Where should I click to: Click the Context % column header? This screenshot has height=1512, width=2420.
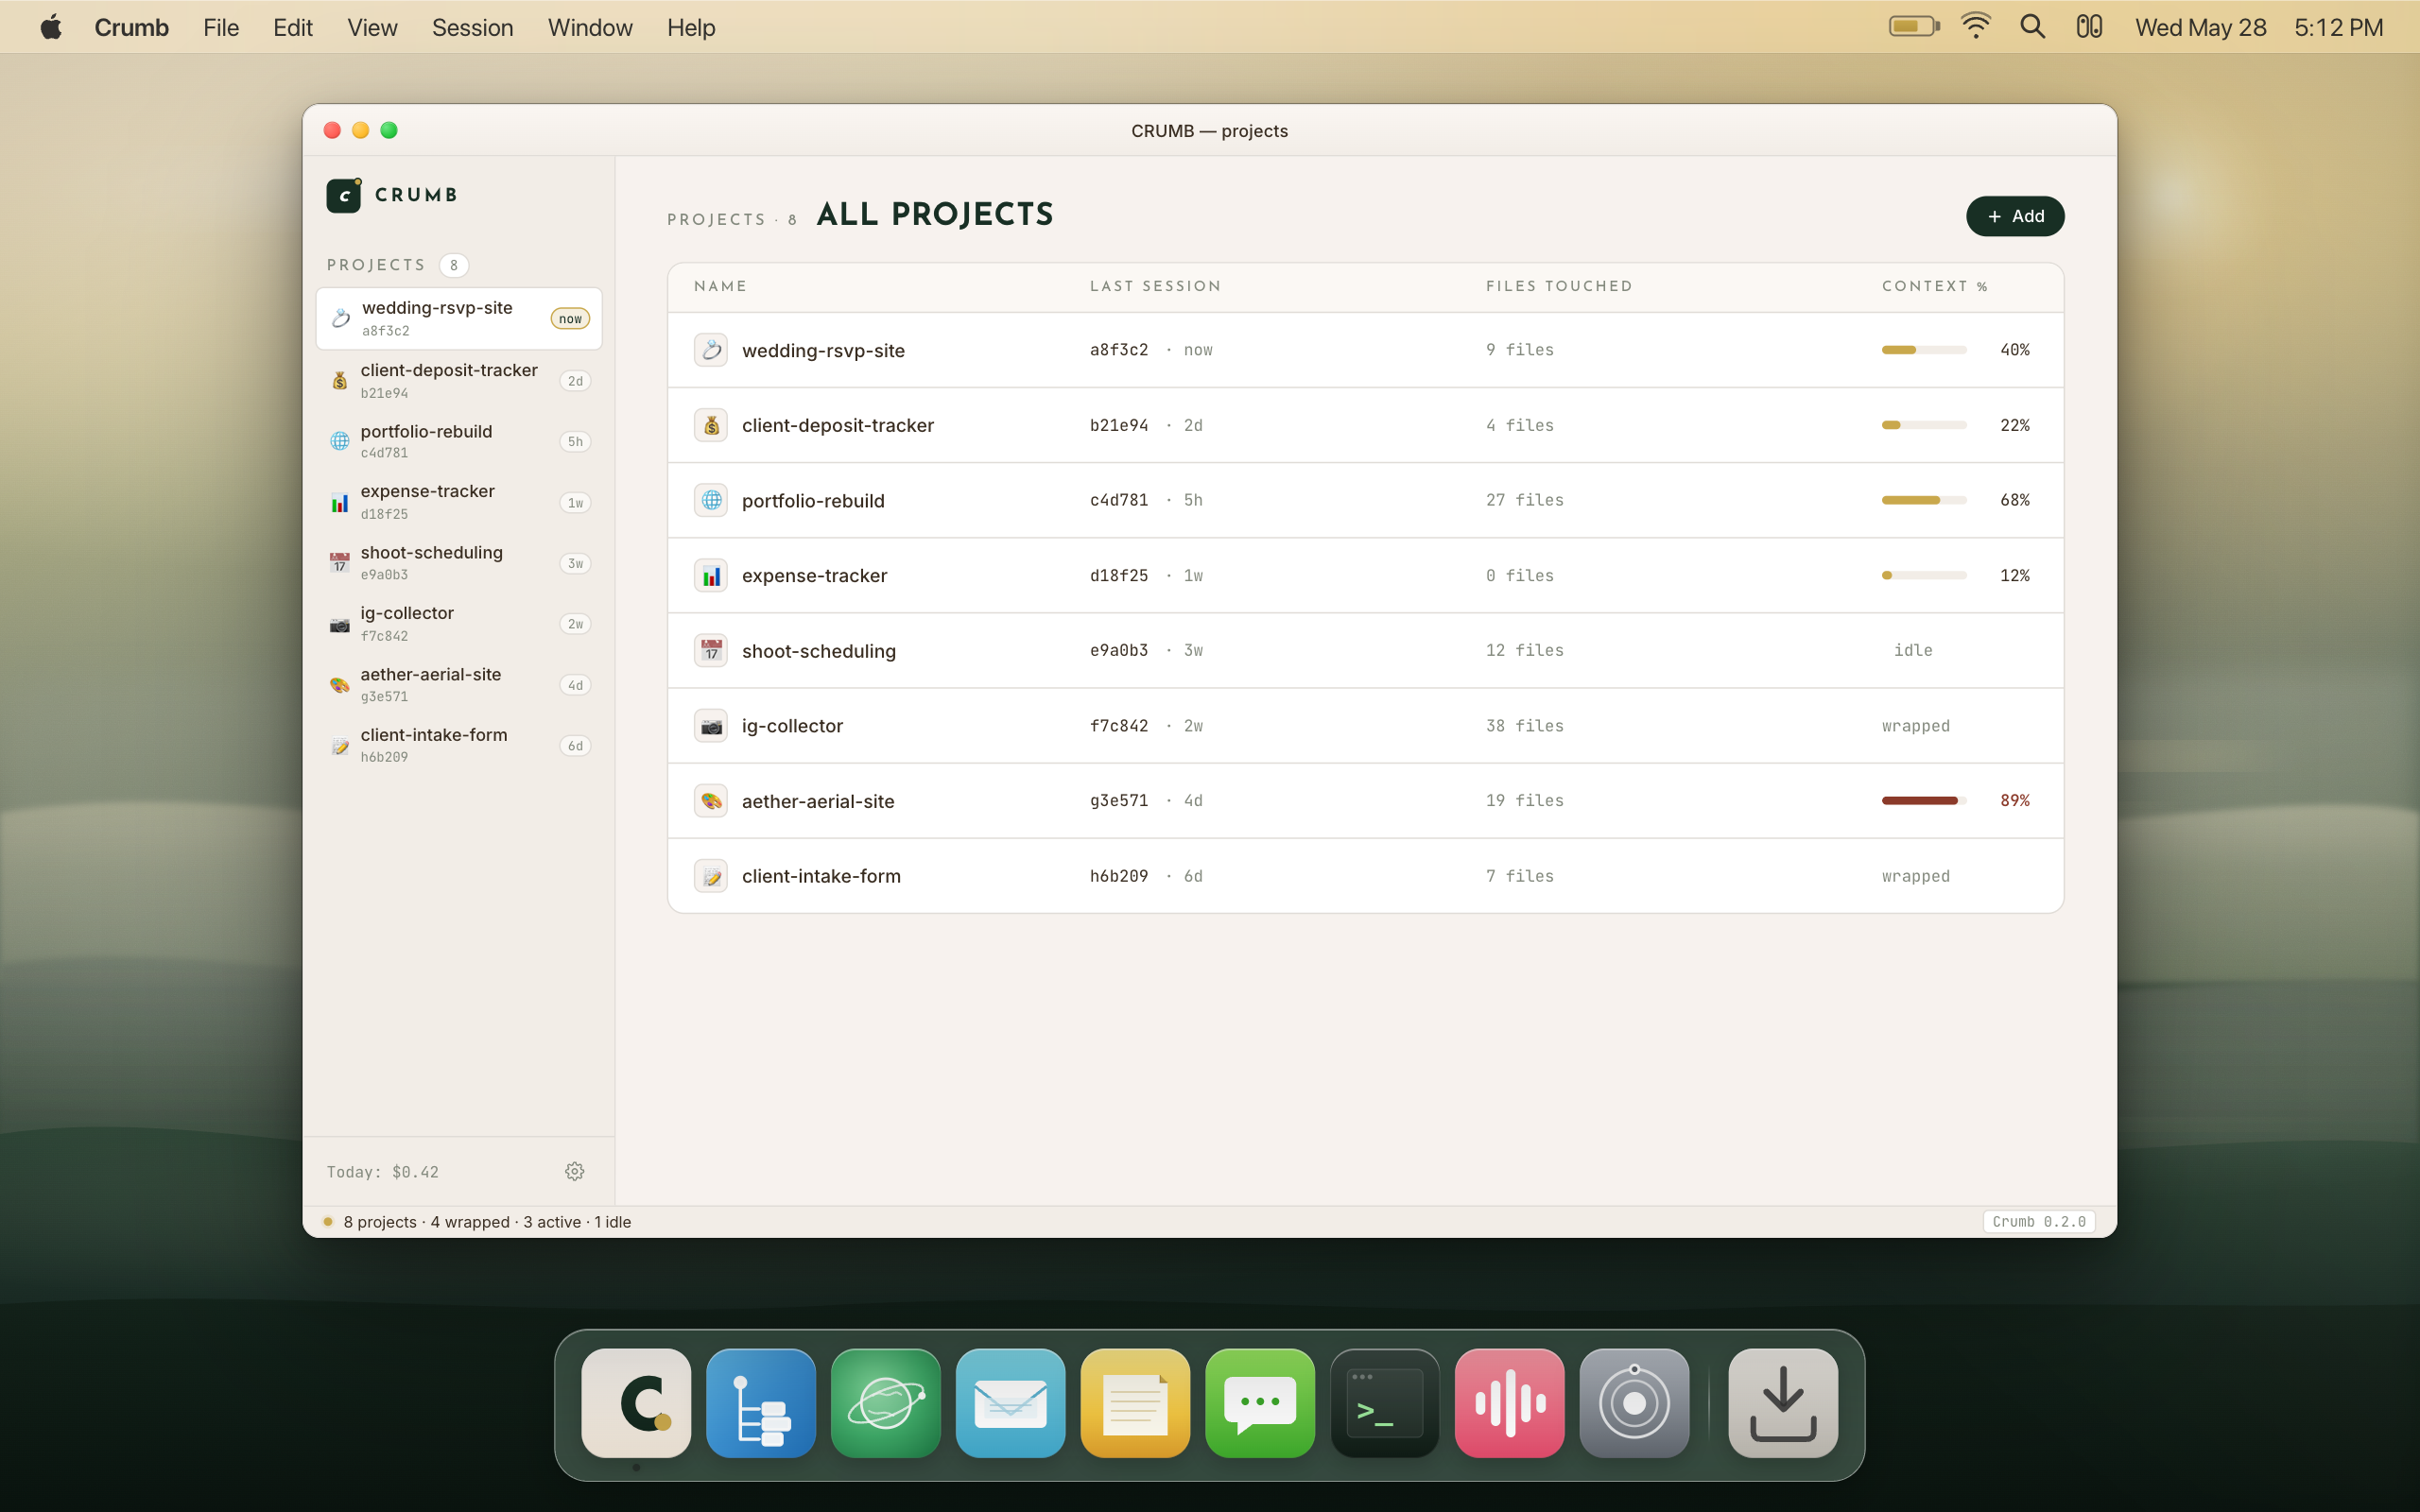[1934, 286]
